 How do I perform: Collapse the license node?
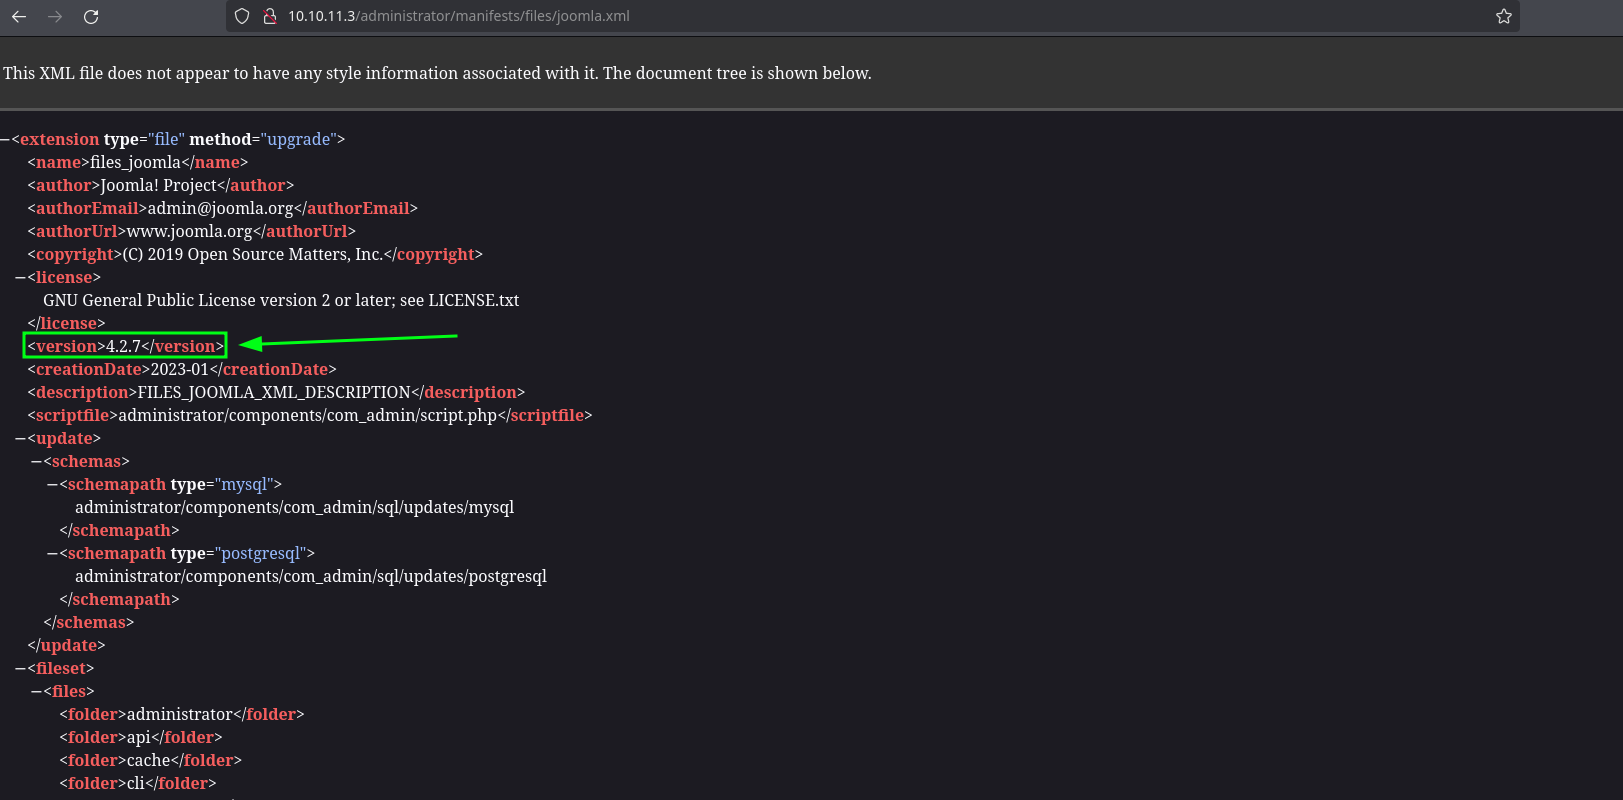pyautogui.click(x=21, y=277)
